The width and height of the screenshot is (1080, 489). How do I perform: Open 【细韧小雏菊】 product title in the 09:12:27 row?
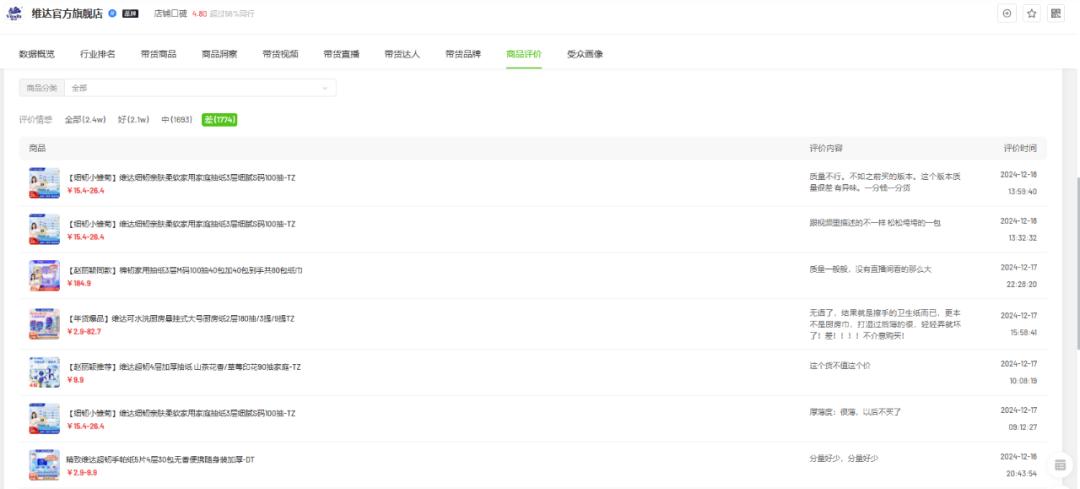click(181, 413)
